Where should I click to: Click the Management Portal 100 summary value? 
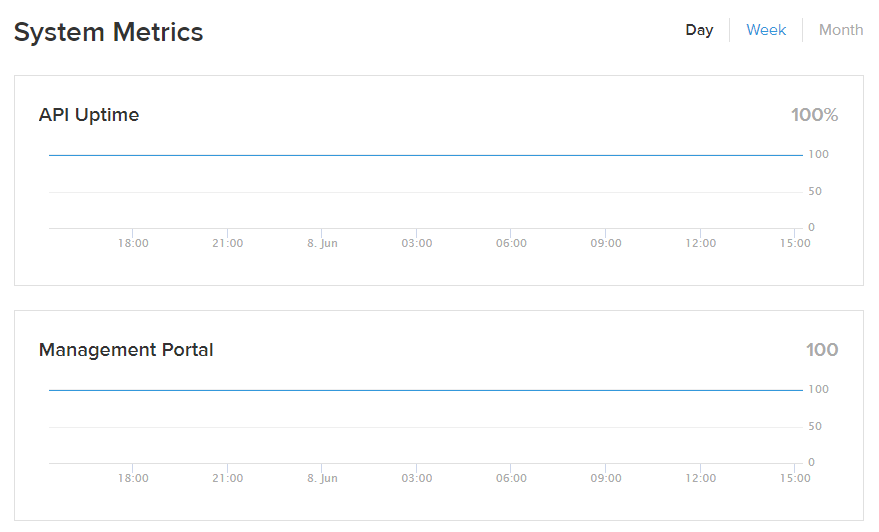pyautogui.click(x=822, y=350)
